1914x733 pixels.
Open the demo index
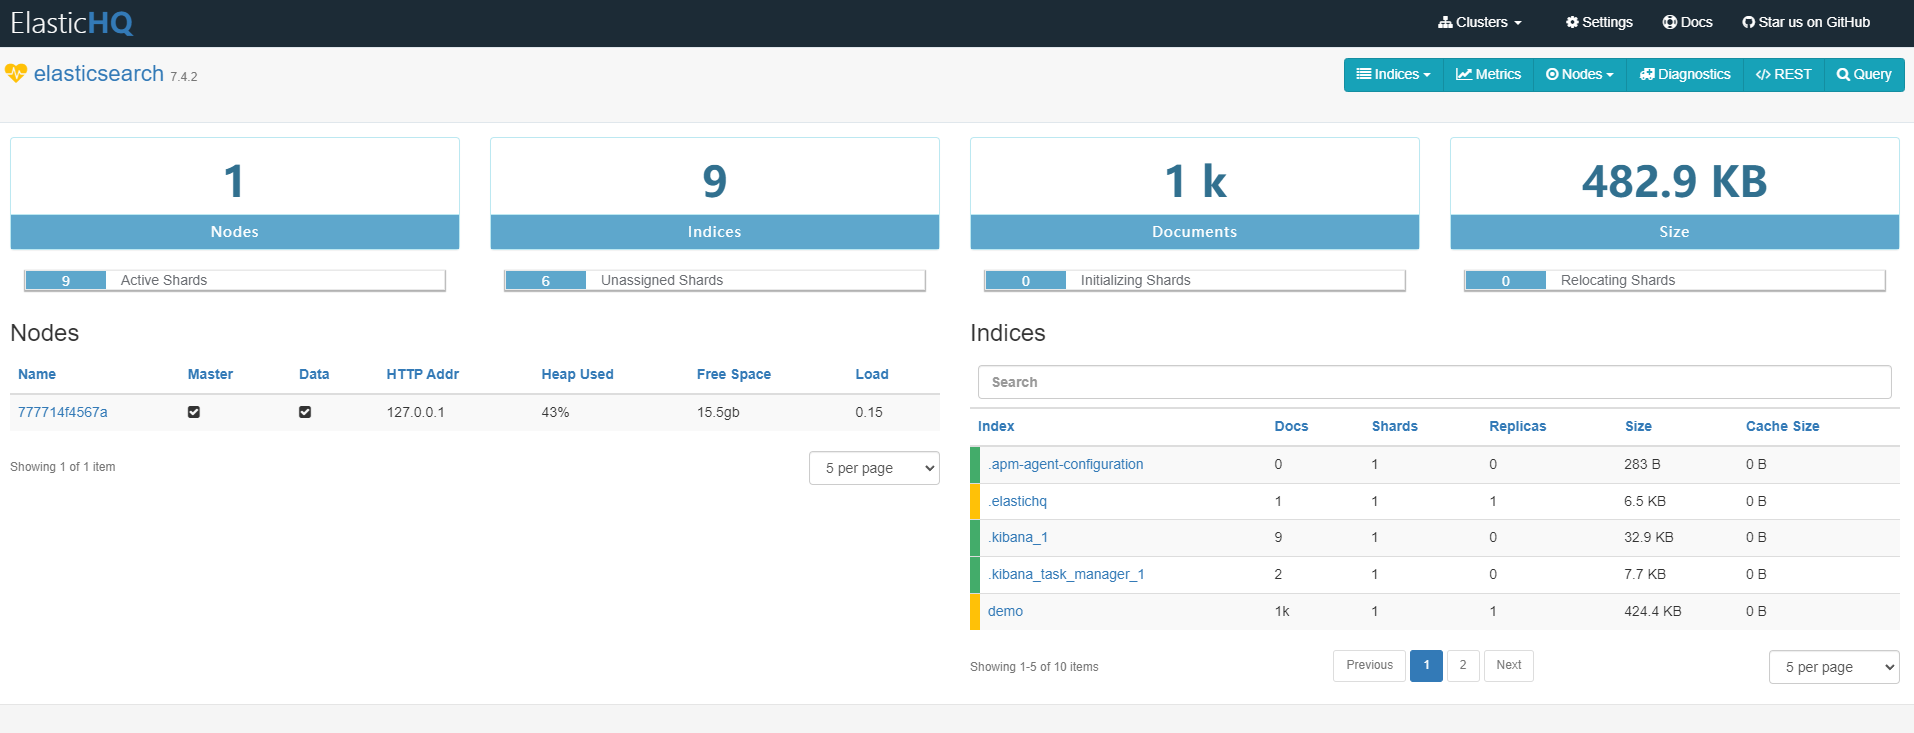pyautogui.click(x=1005, y=611)
